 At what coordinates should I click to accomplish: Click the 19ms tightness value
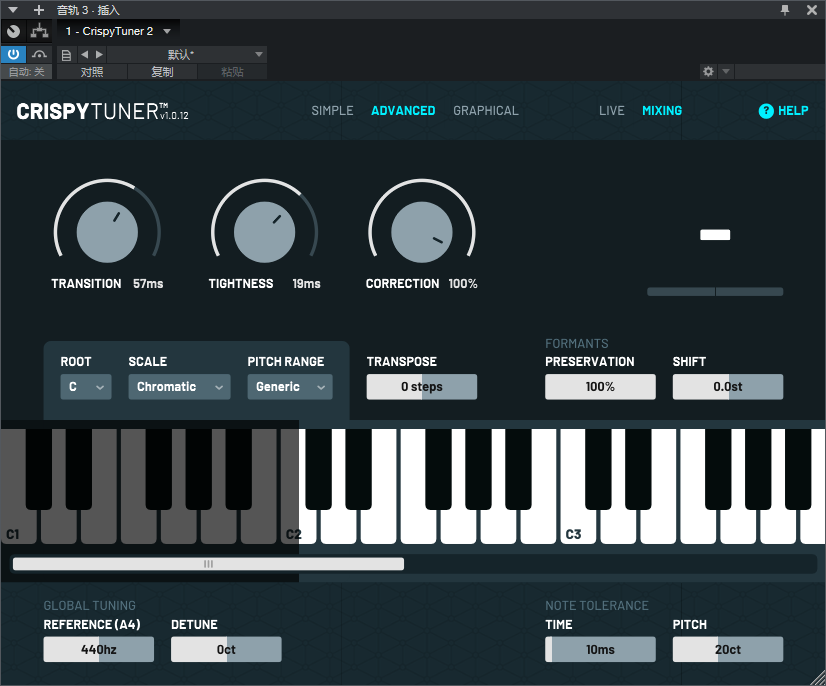pos(307,283)
